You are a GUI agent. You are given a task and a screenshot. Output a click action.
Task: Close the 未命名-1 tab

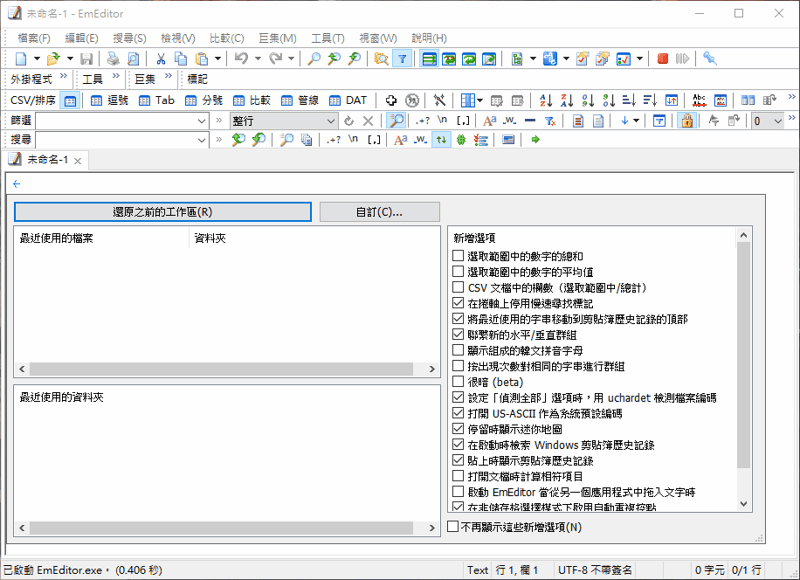78,161
